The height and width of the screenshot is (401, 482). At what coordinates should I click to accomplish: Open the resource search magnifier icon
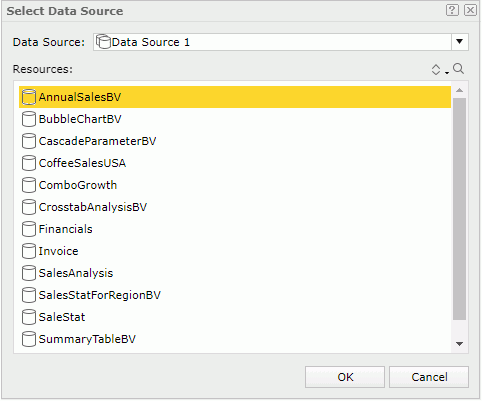(x=459, y=69)
